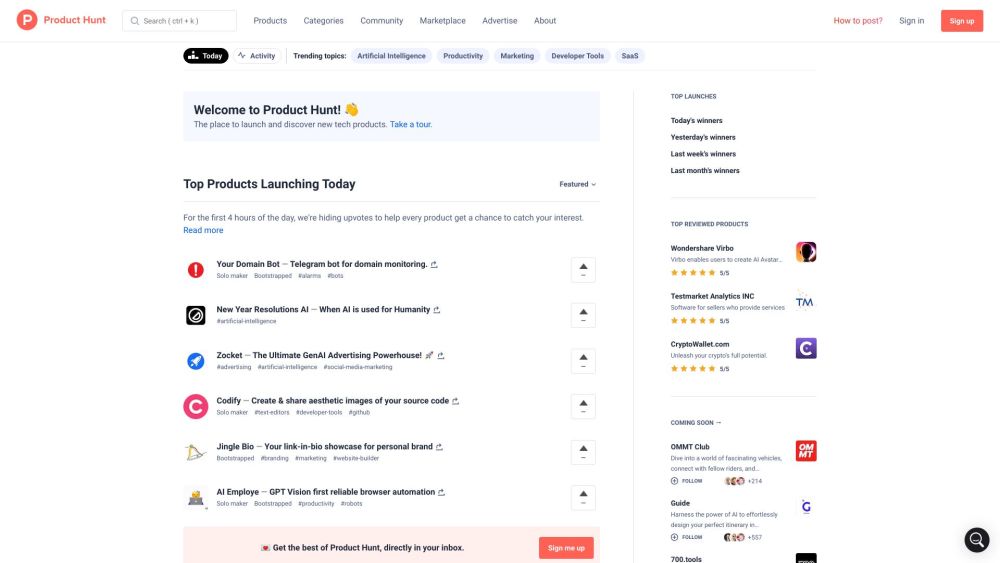
Task: Open the Zocket rocket product icon
Action: pos(196,361)
